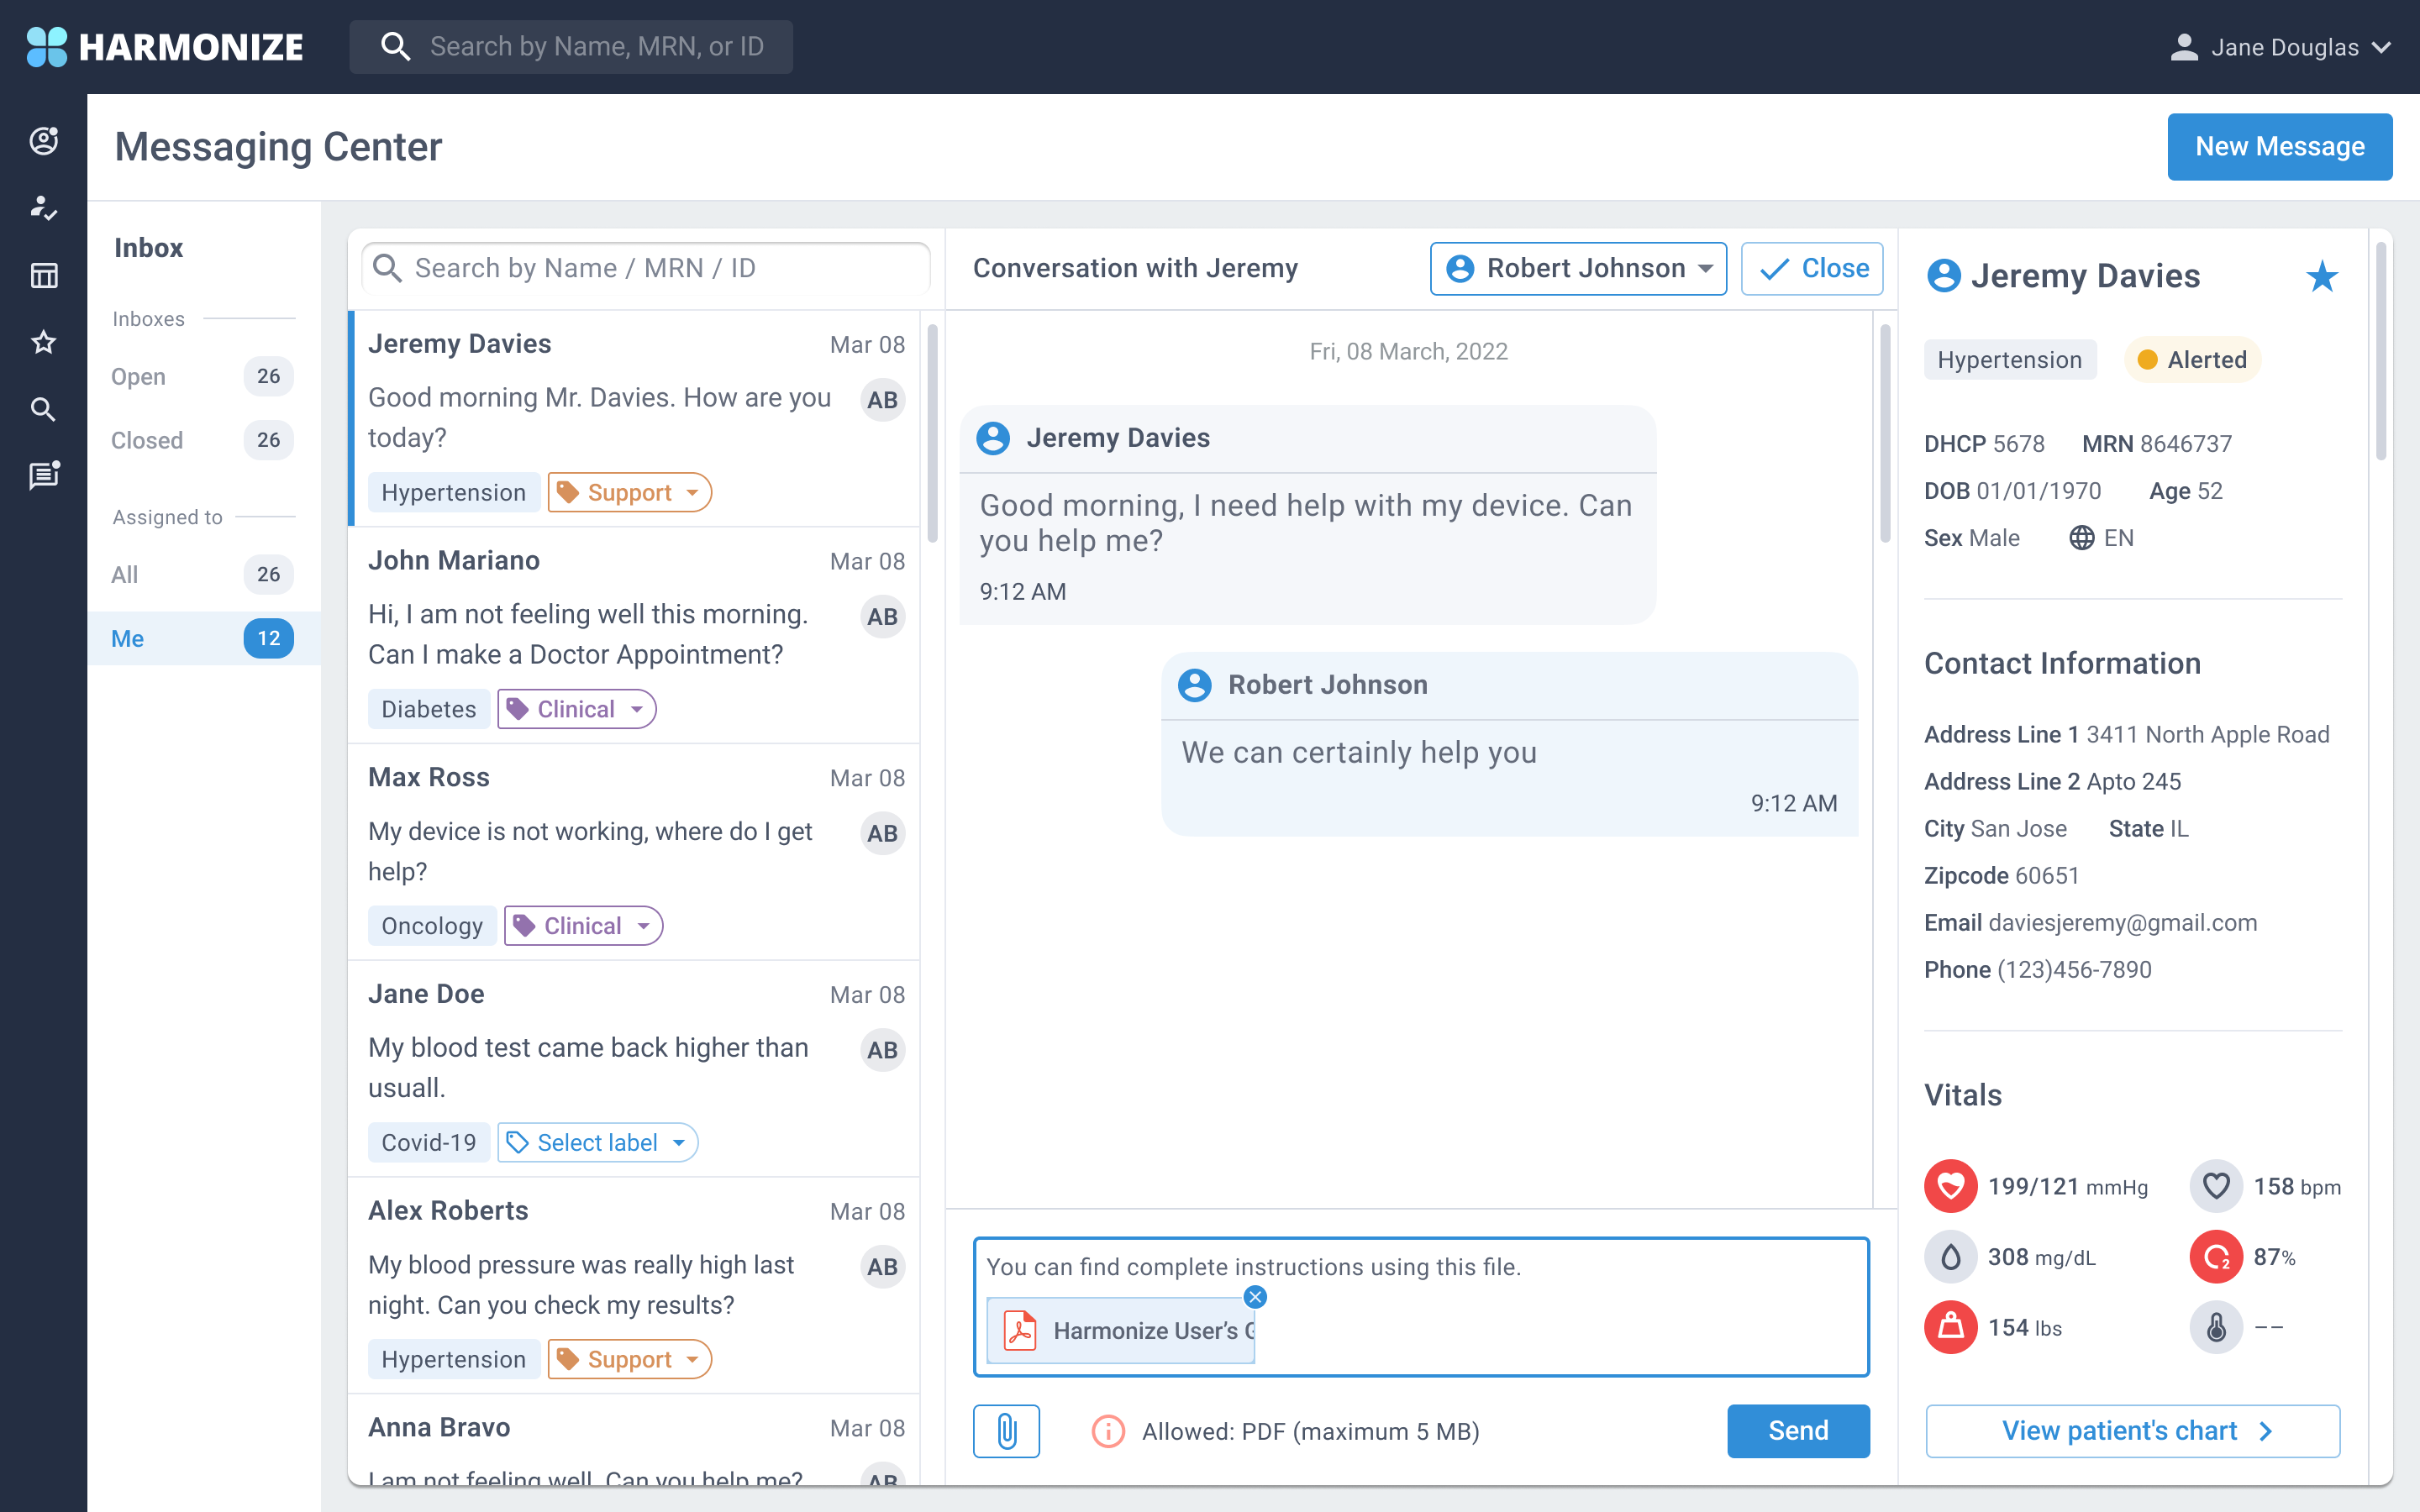This screenshot has height=1512, width=2420.
Task: Click the New Message button
Action: click(x=2279, y=147)
